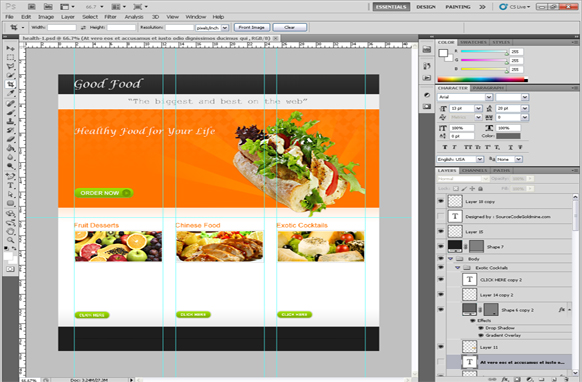
Task: Open the Filter menu
Action: (110, 17)
